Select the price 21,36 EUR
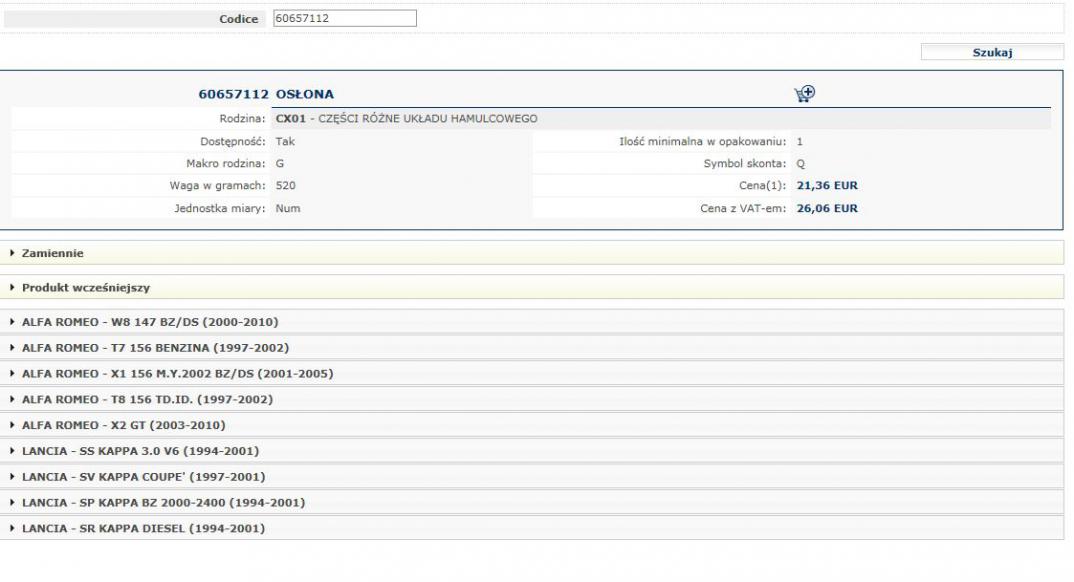Viewport: 1074px width, 582px height. click(x=827, y=186)
